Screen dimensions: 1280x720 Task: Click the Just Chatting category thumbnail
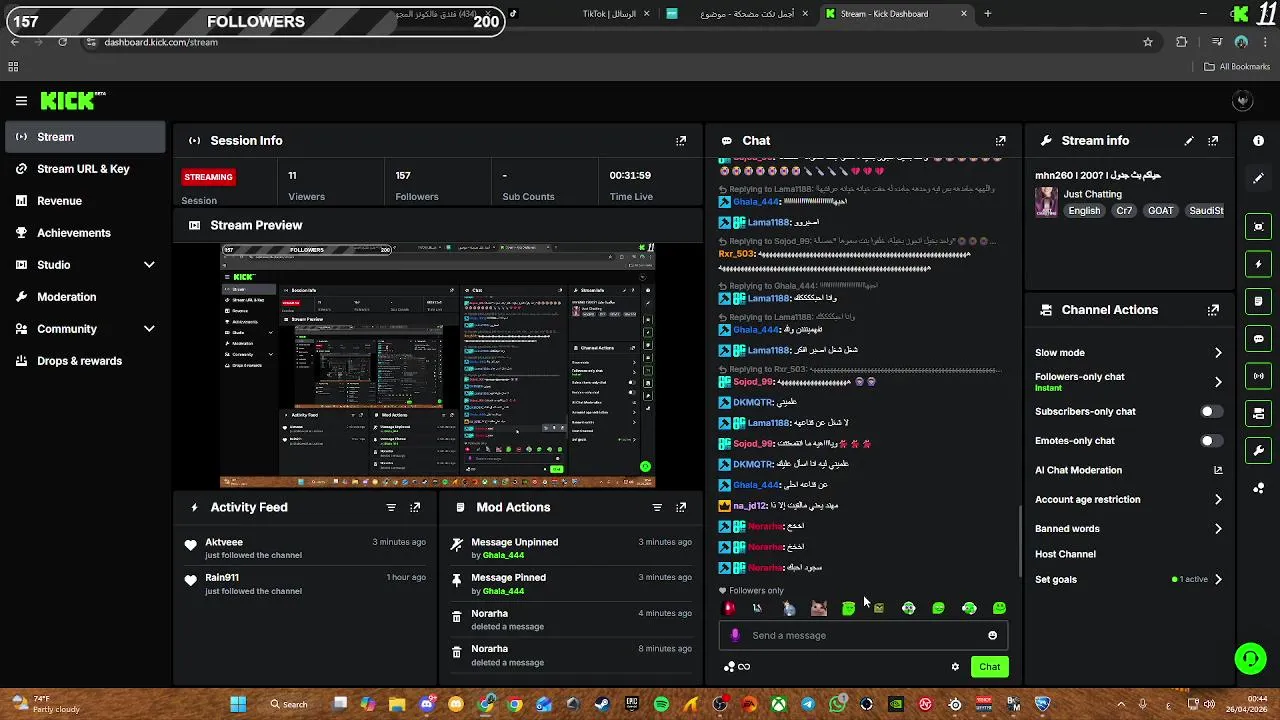(x=1046, y=202)
